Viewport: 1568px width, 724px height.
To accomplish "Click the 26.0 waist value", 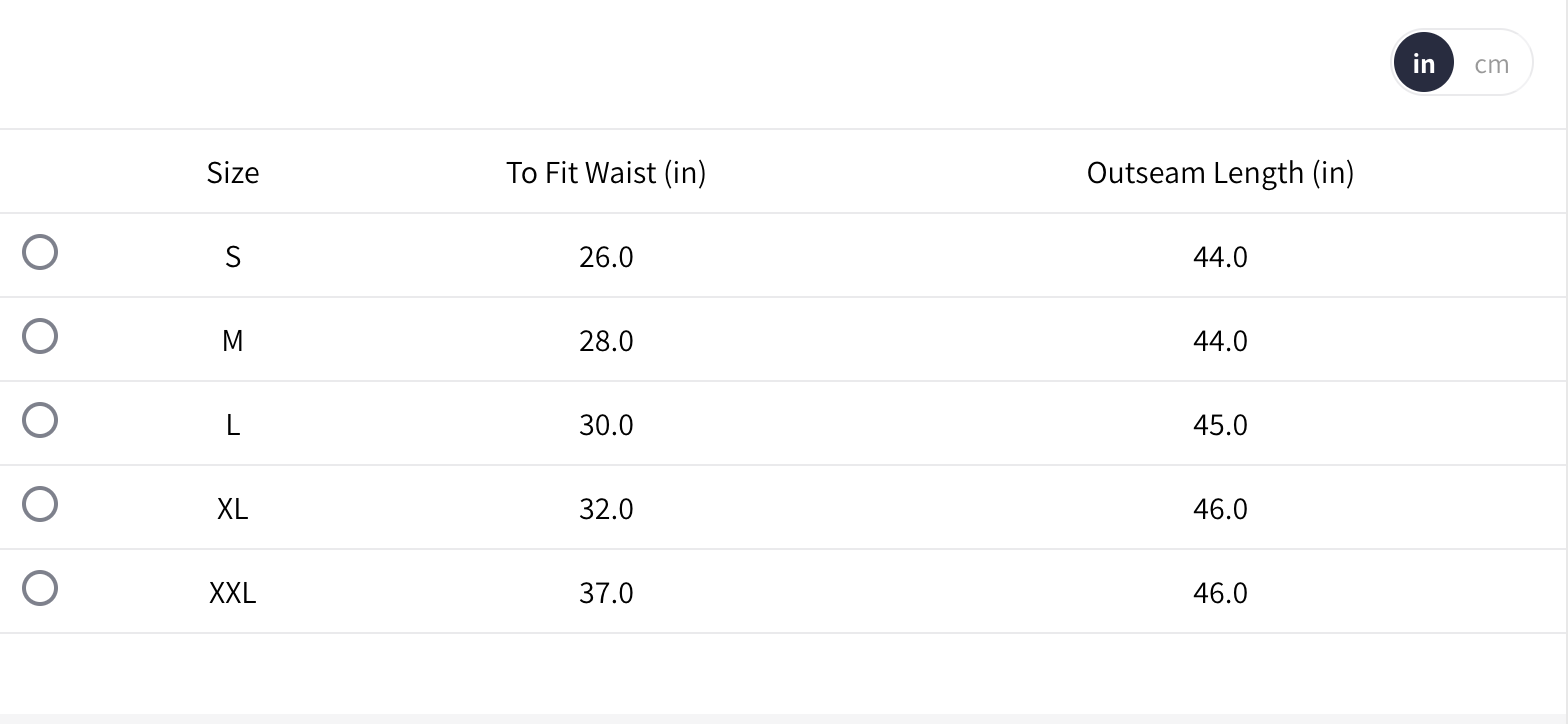I will [x=606, y=257].
